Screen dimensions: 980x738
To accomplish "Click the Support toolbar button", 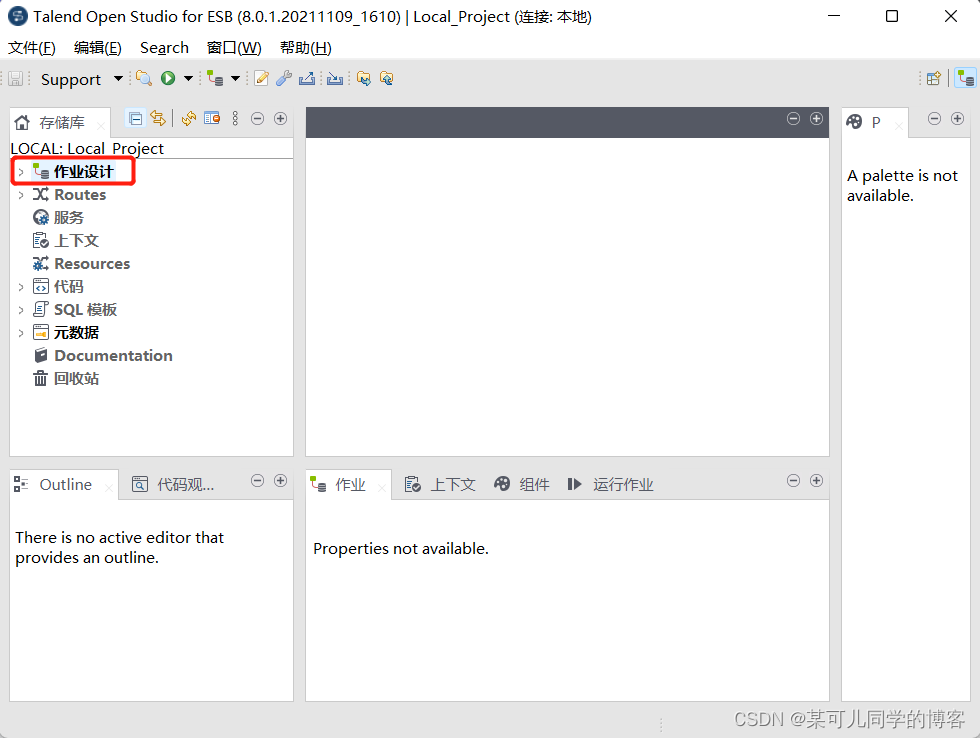I will pyautogui.click(x=71, y=79).
